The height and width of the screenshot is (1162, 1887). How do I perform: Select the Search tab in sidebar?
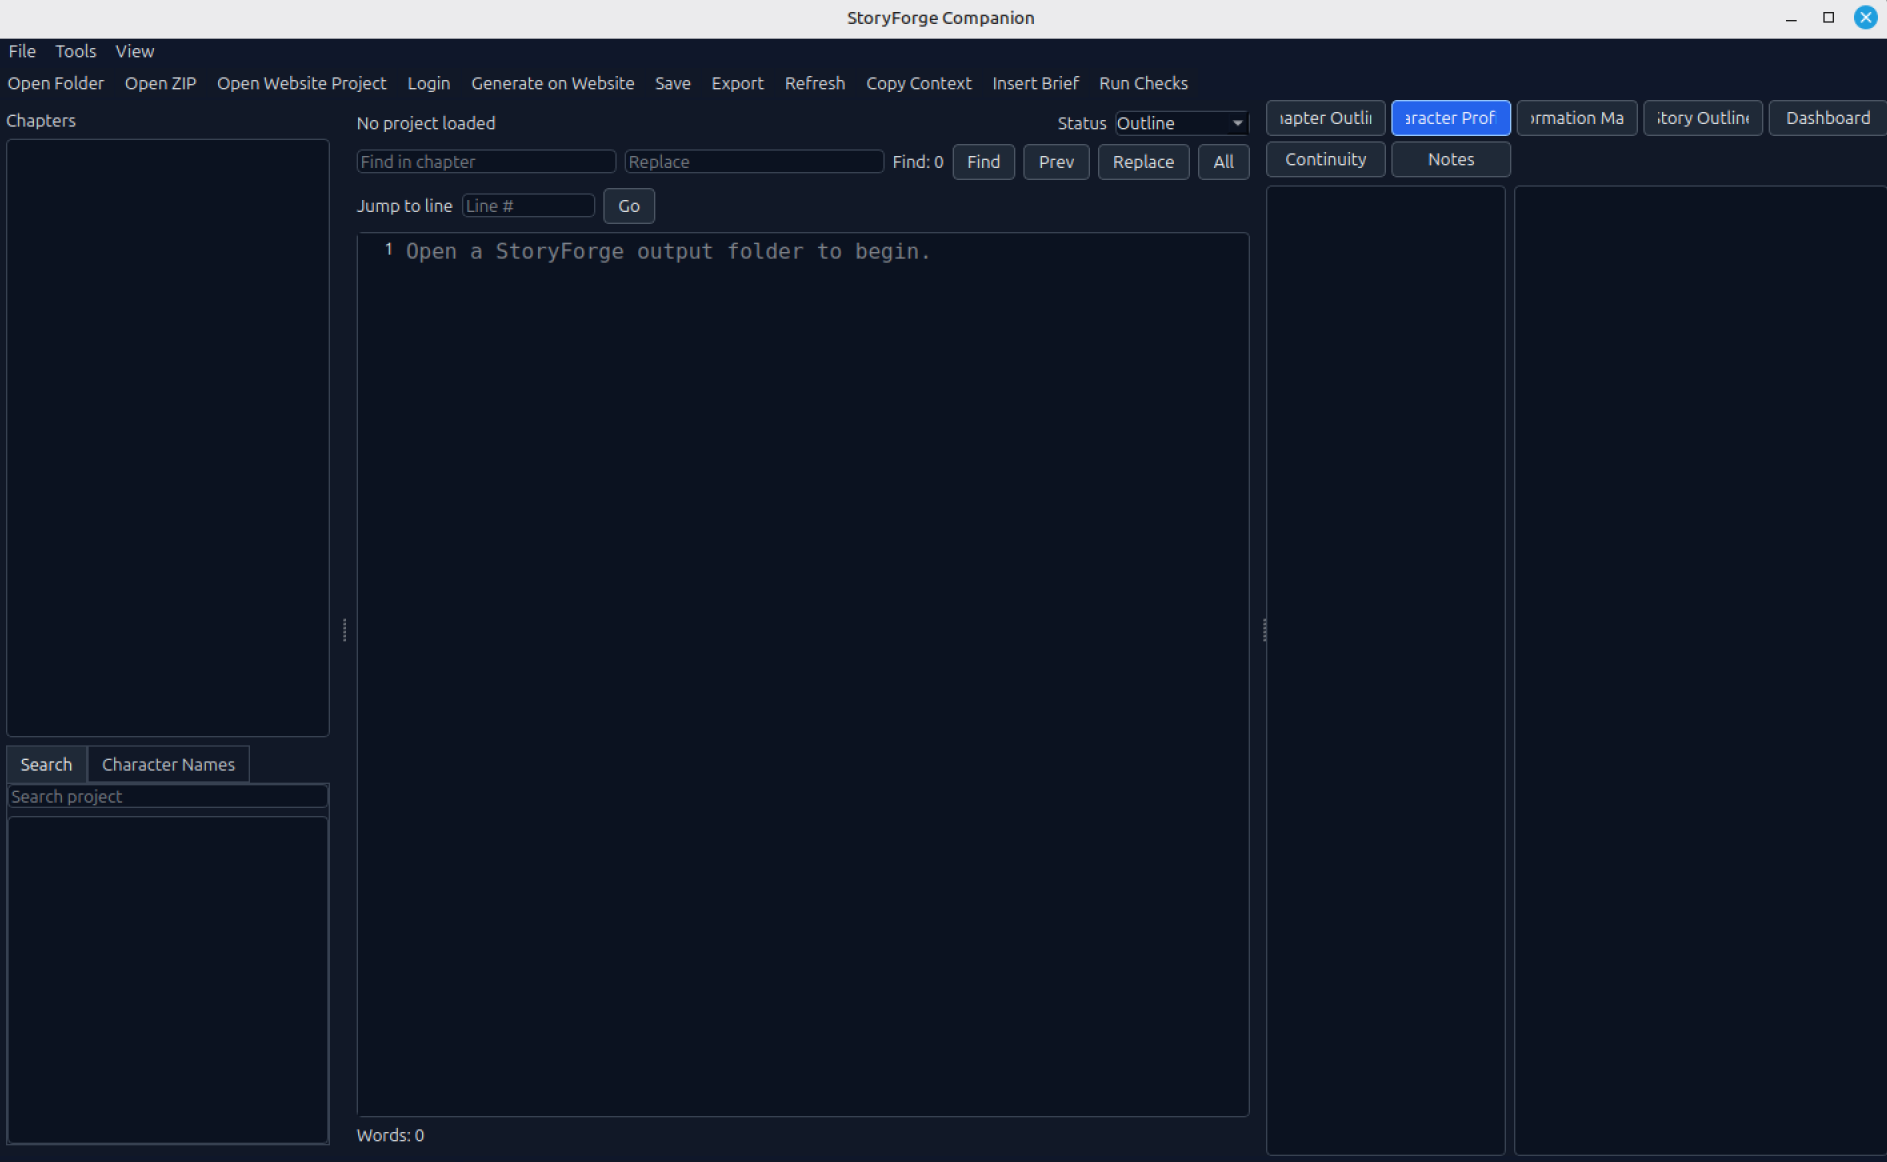pyautogui.click(x=46, y=765)
